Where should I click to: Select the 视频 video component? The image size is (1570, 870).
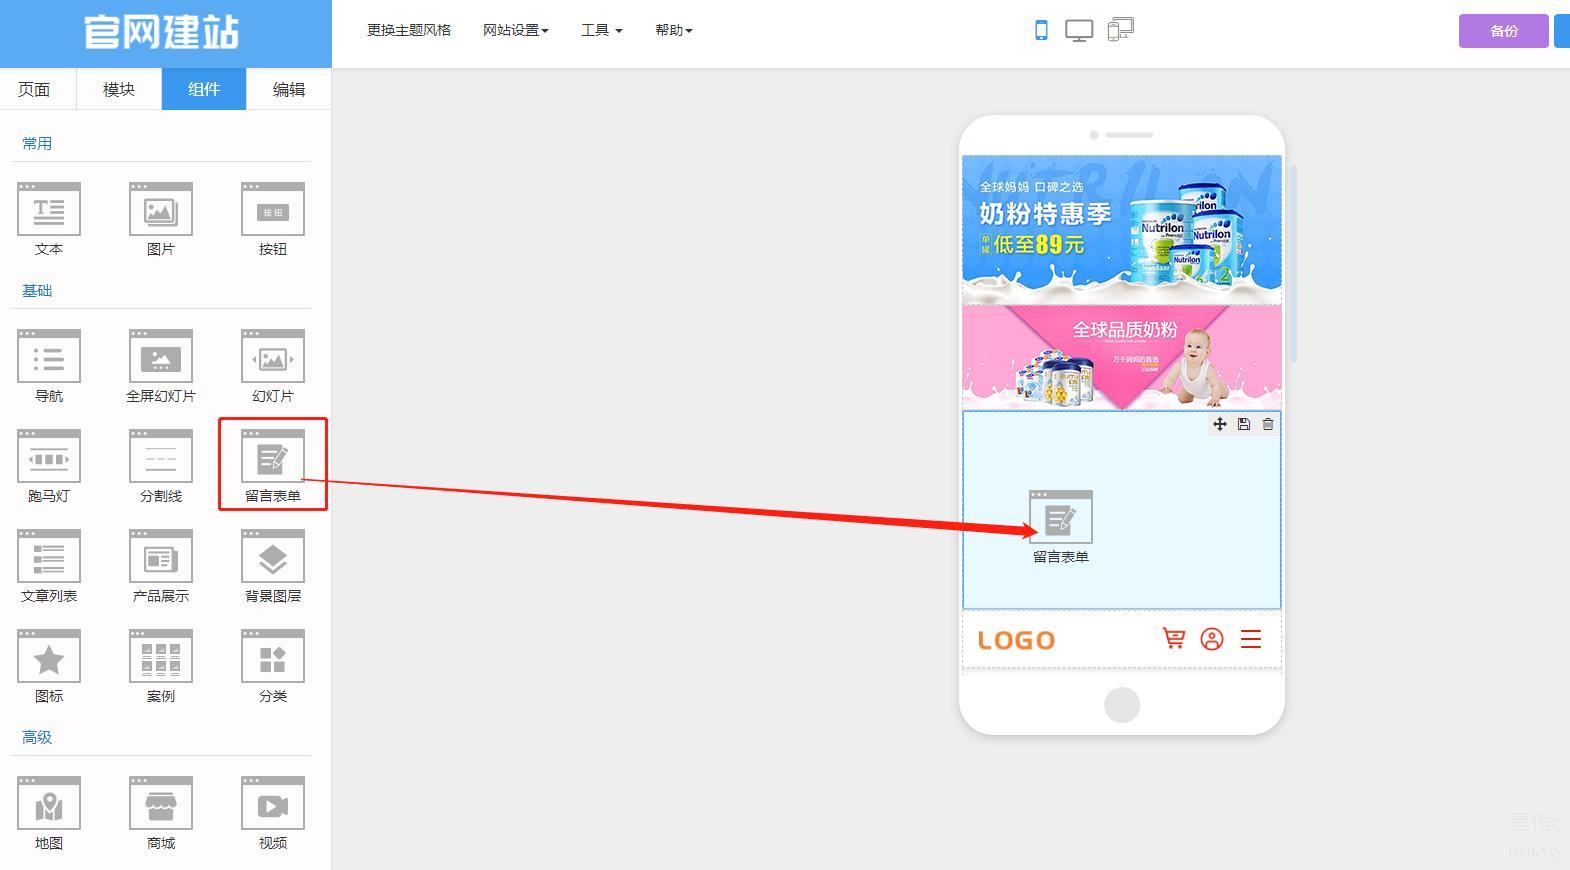(x=272, y=812)
